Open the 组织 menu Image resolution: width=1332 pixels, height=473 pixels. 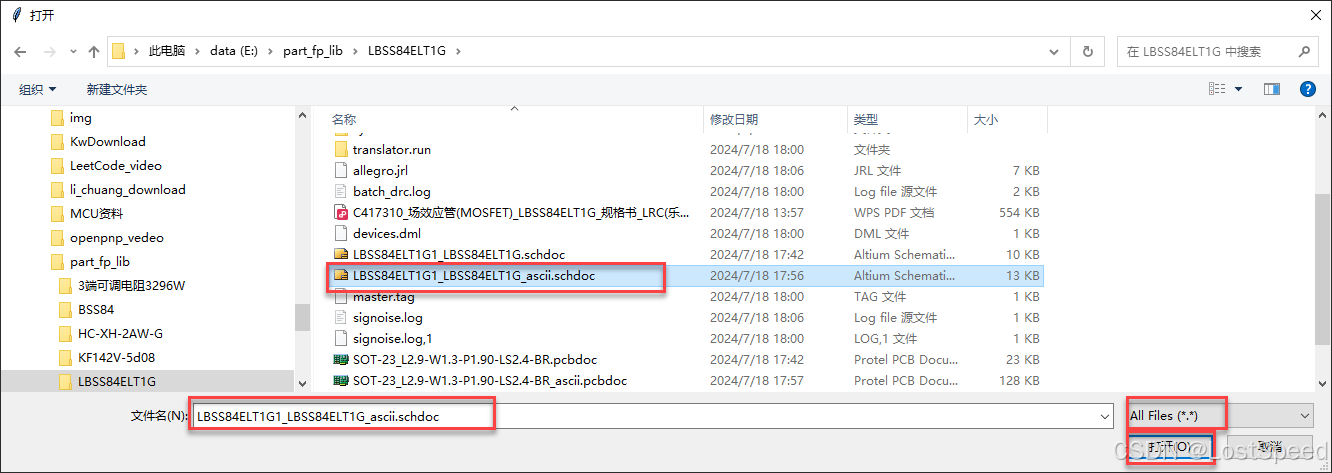38,89
